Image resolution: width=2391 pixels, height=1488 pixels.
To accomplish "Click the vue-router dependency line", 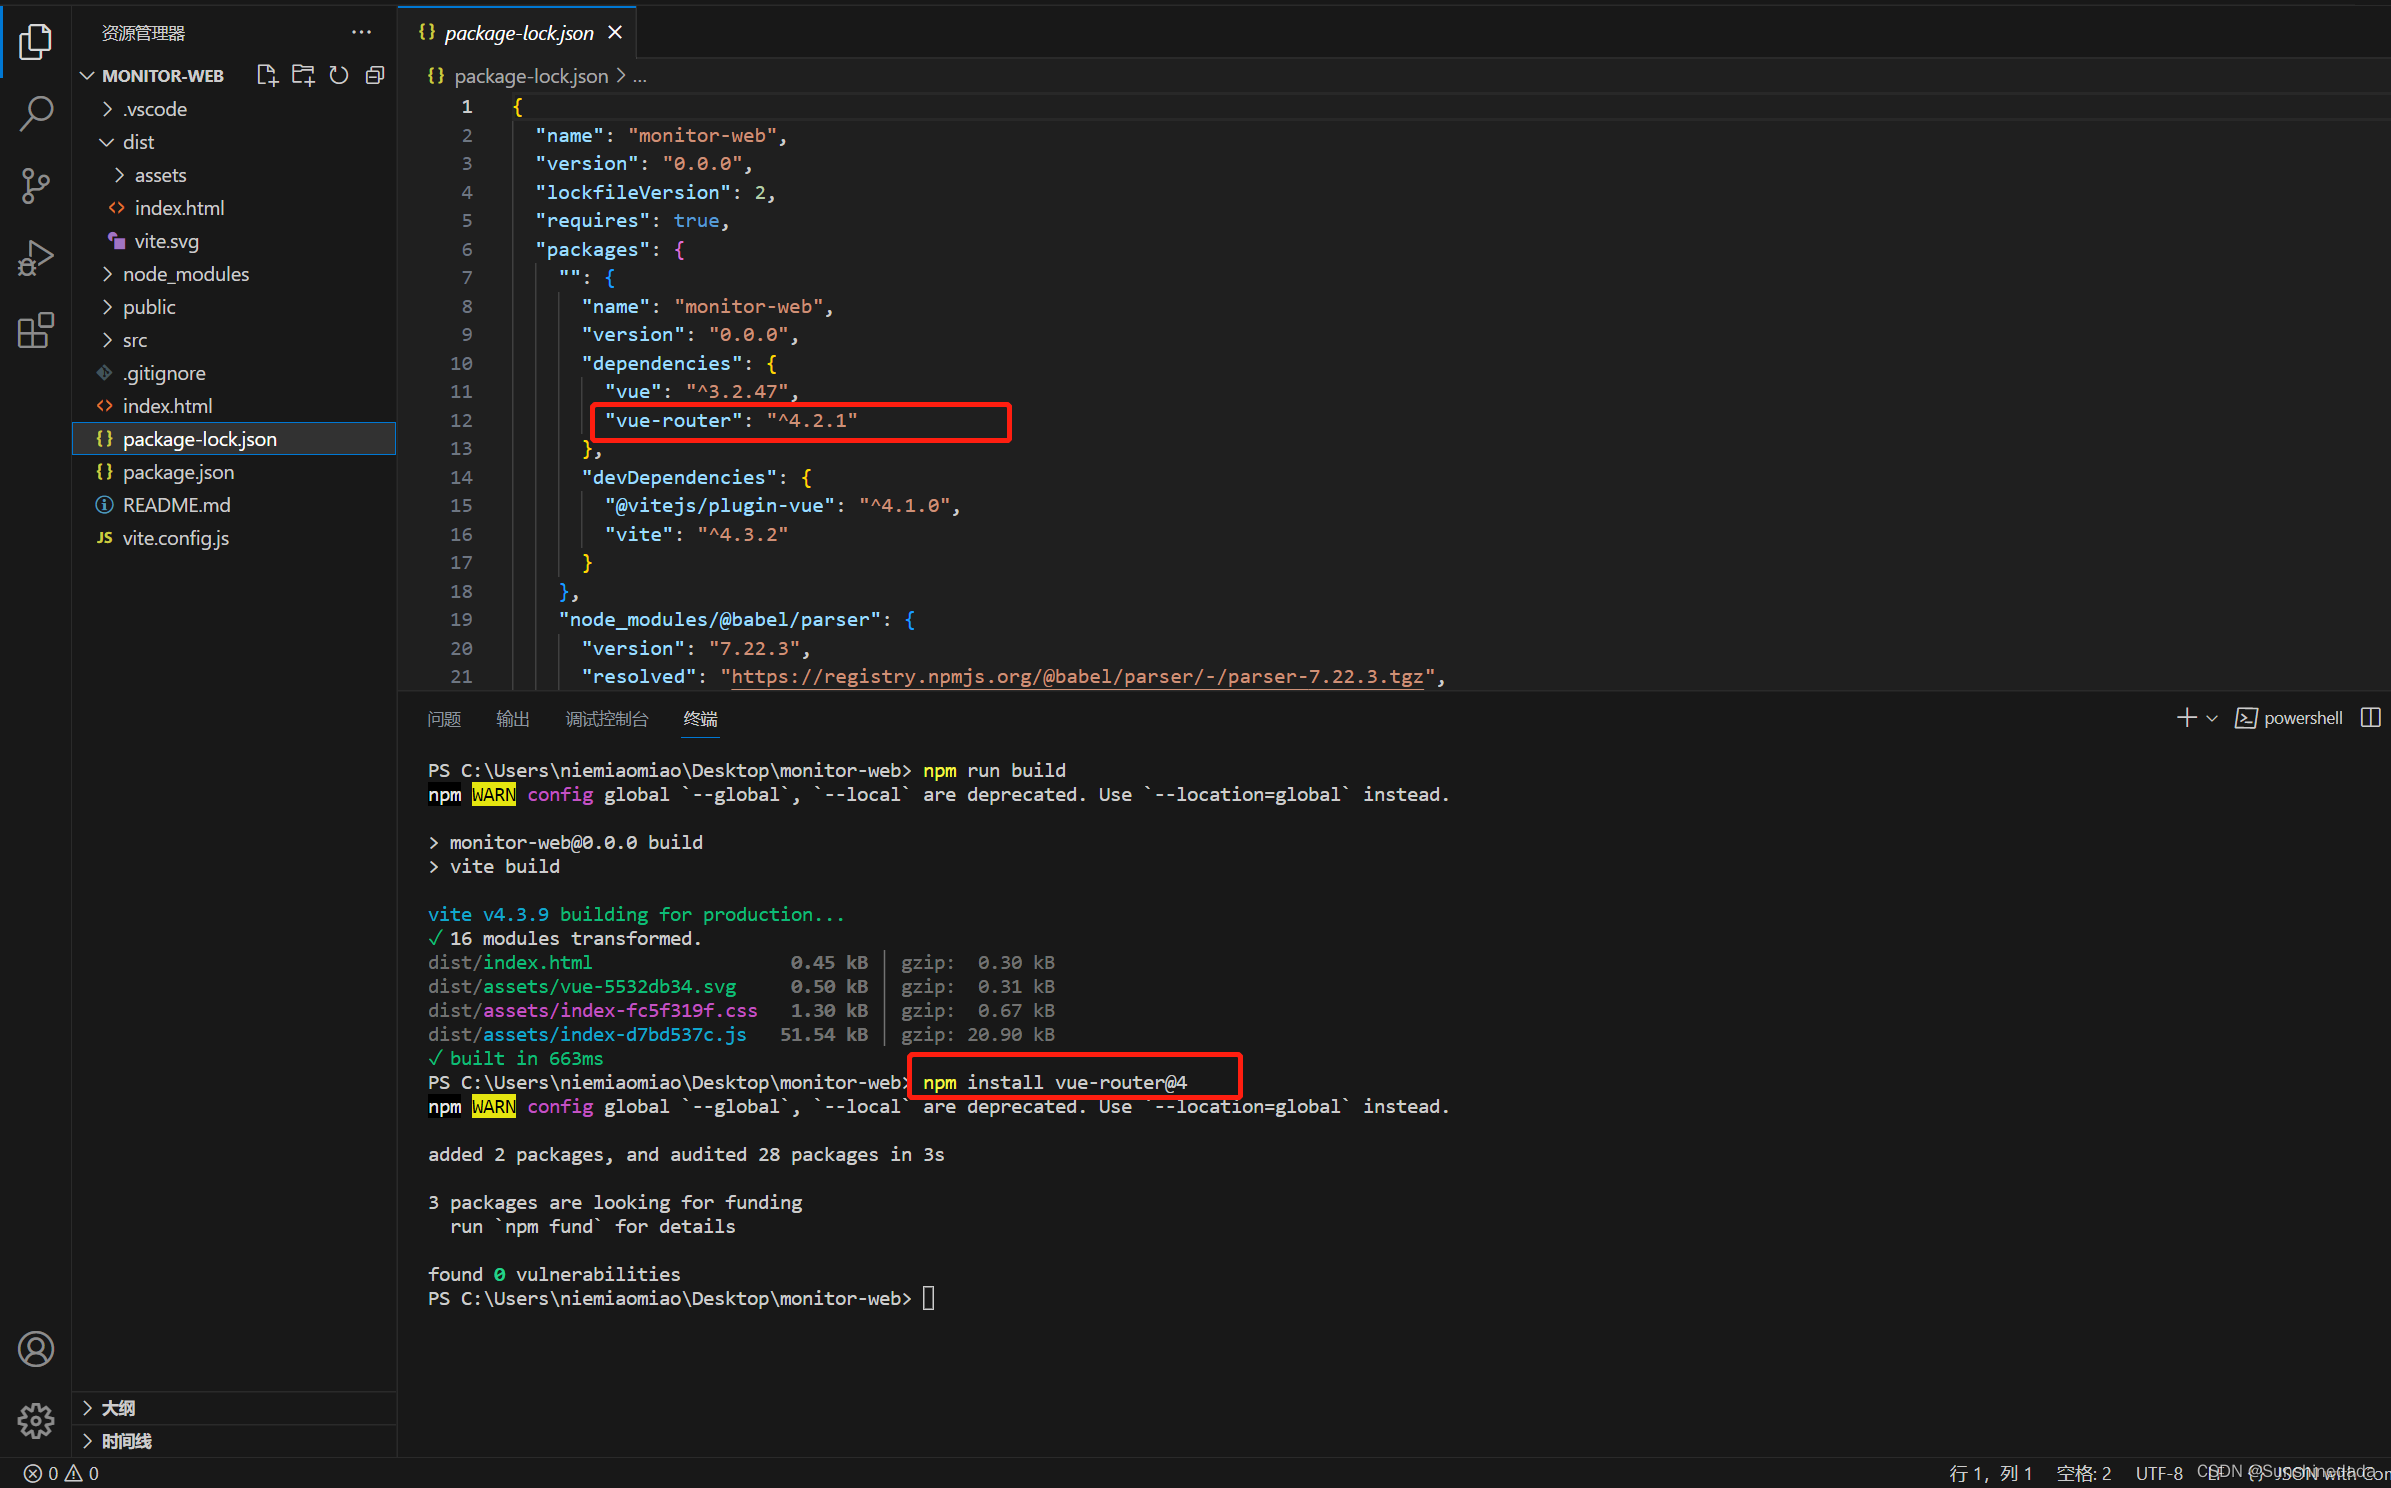I will (731, 420).
